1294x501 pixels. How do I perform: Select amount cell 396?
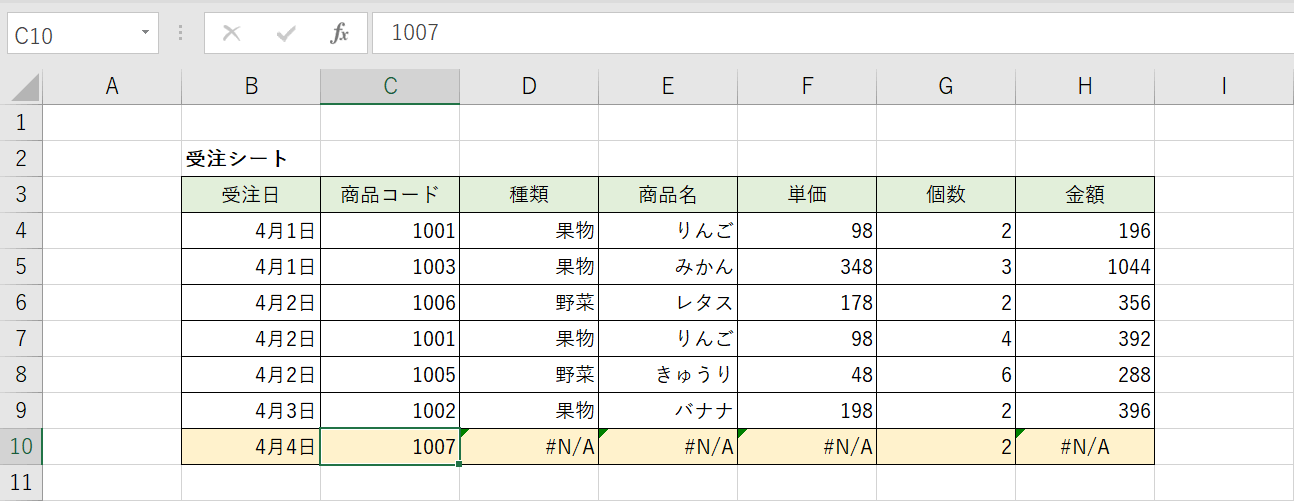tap(1085, 411)
